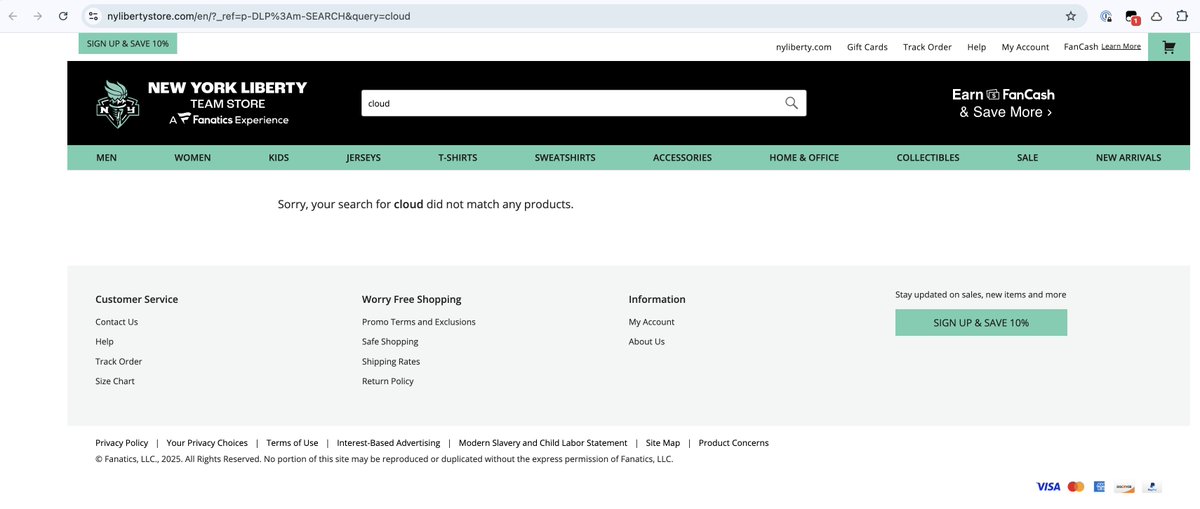Open the shopping cart icon
Screen dimensions: 1200x509
point(1168,47)
